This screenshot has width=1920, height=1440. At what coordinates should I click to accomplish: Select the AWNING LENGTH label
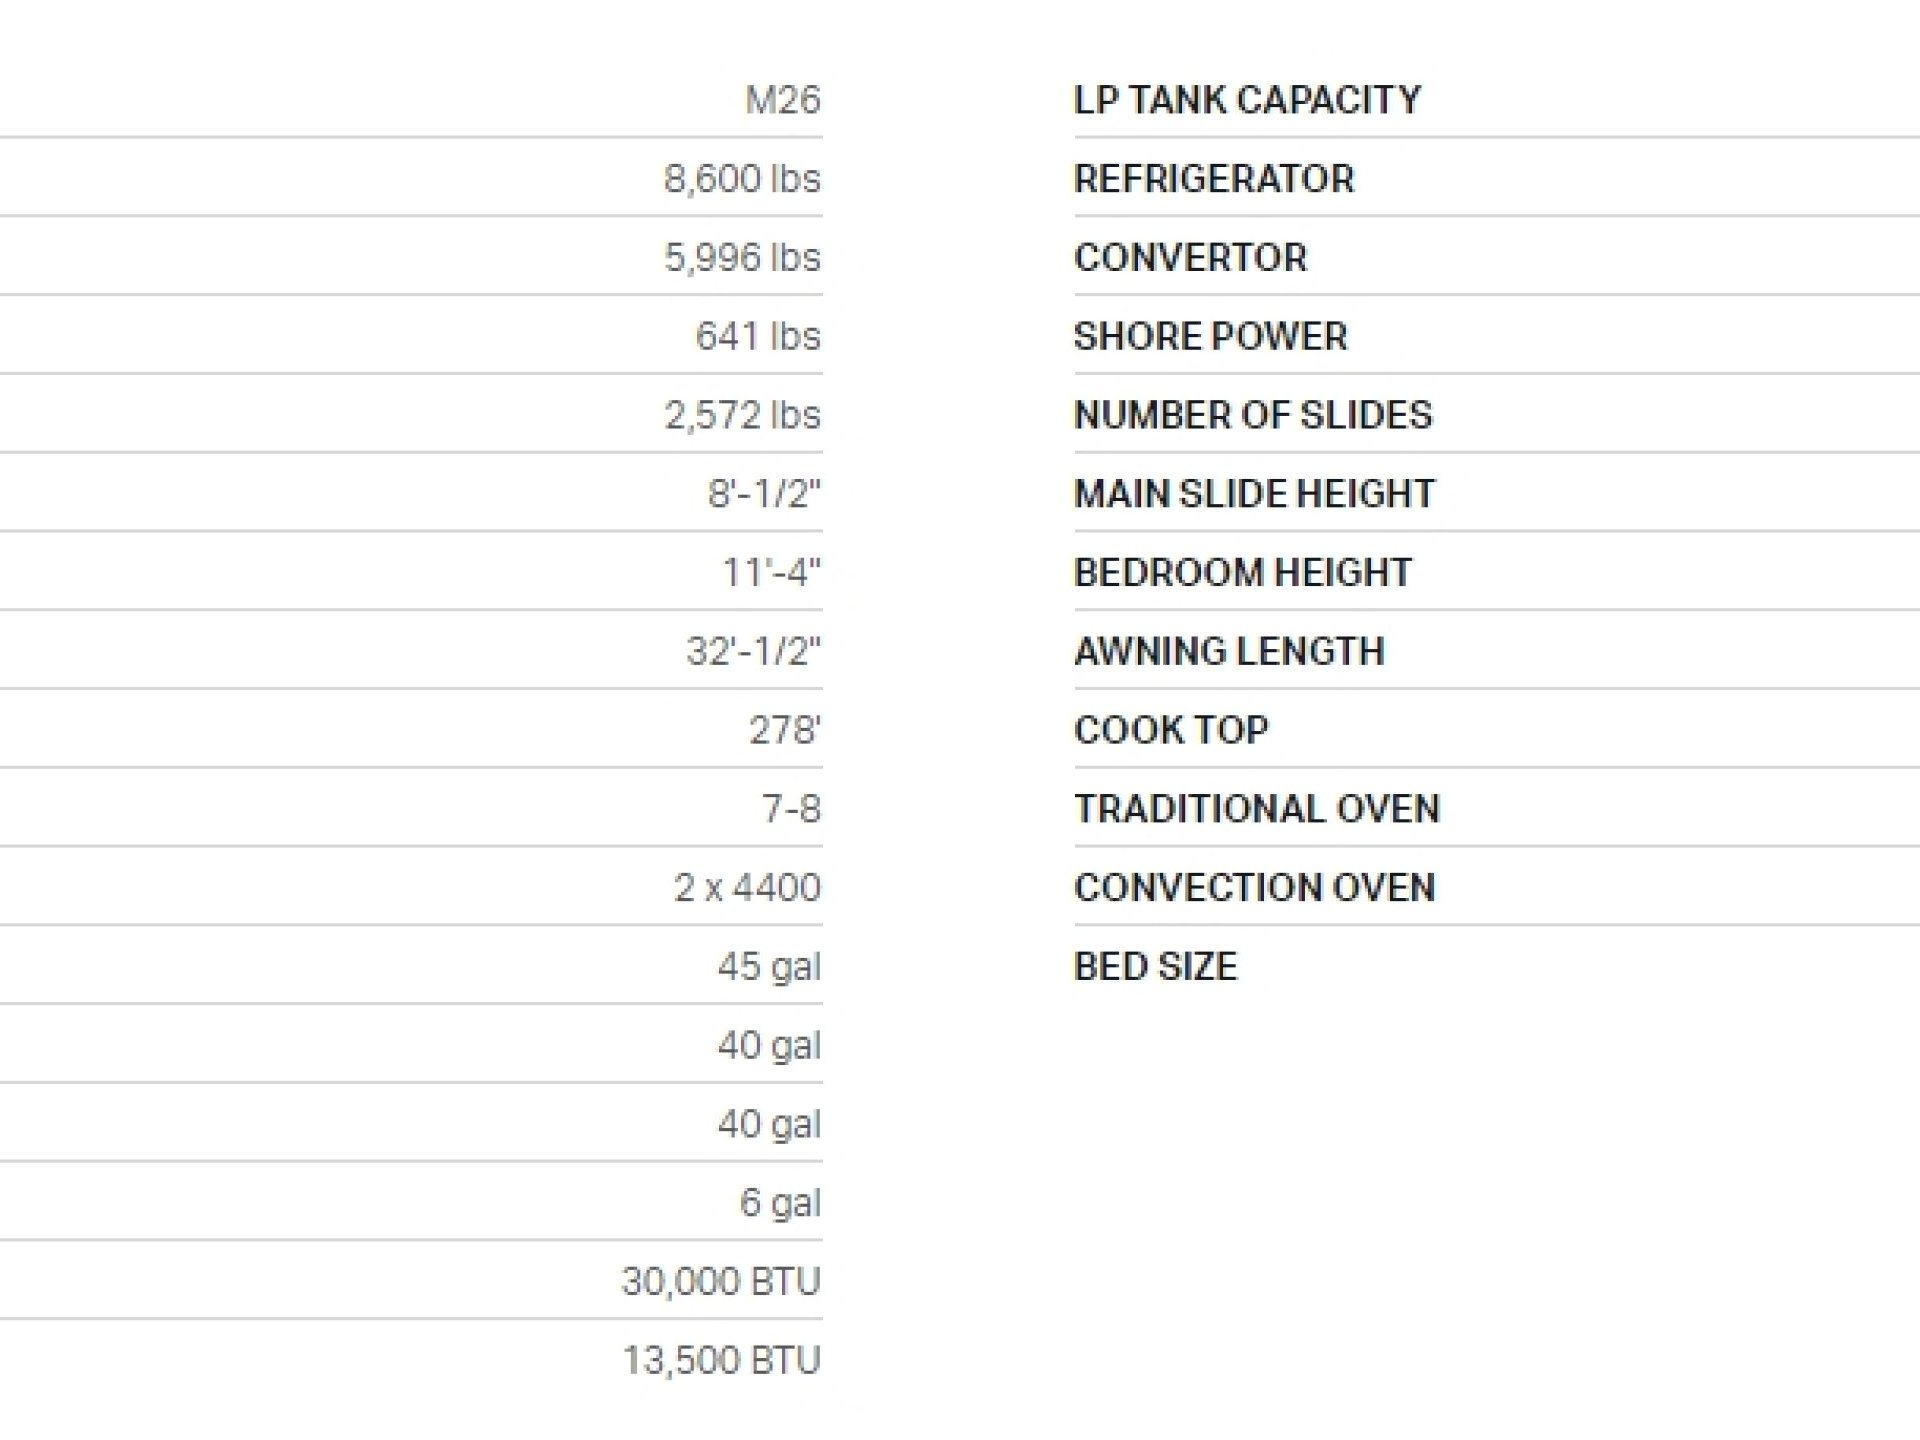click(x=1229, y=651)
